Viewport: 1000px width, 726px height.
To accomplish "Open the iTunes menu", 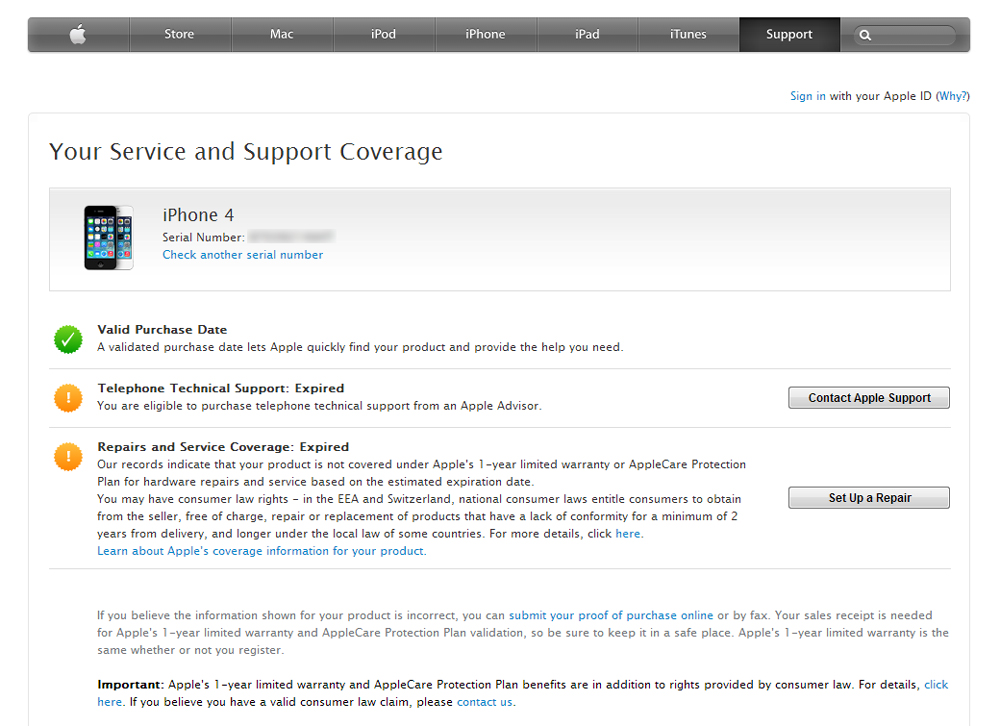I will (x=688, y=34).
